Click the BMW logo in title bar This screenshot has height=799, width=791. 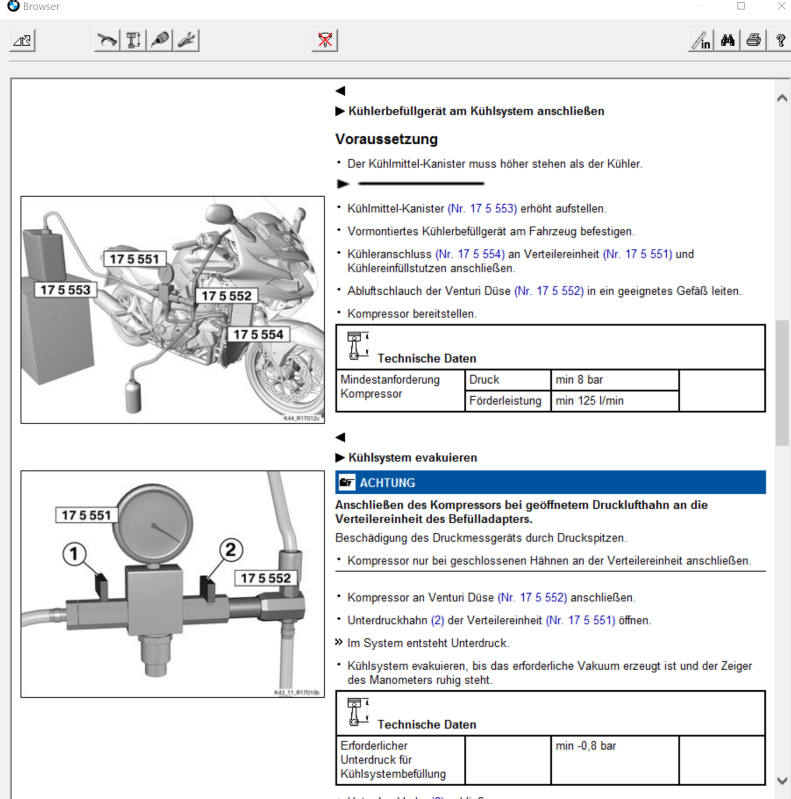[13, 6]
